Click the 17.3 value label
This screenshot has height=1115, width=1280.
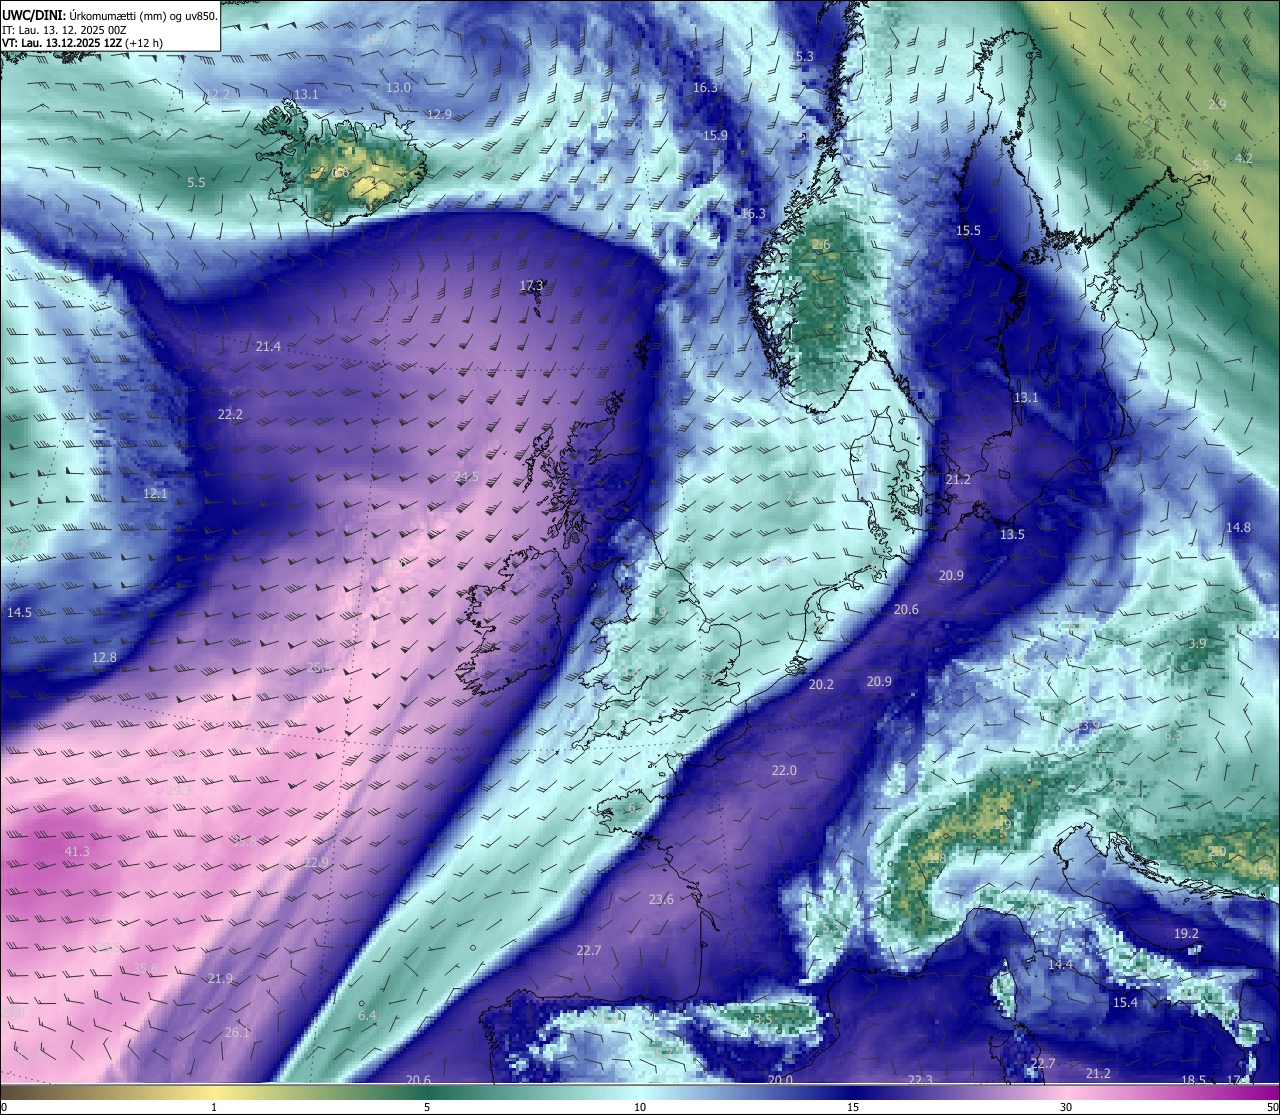point(532,285)
